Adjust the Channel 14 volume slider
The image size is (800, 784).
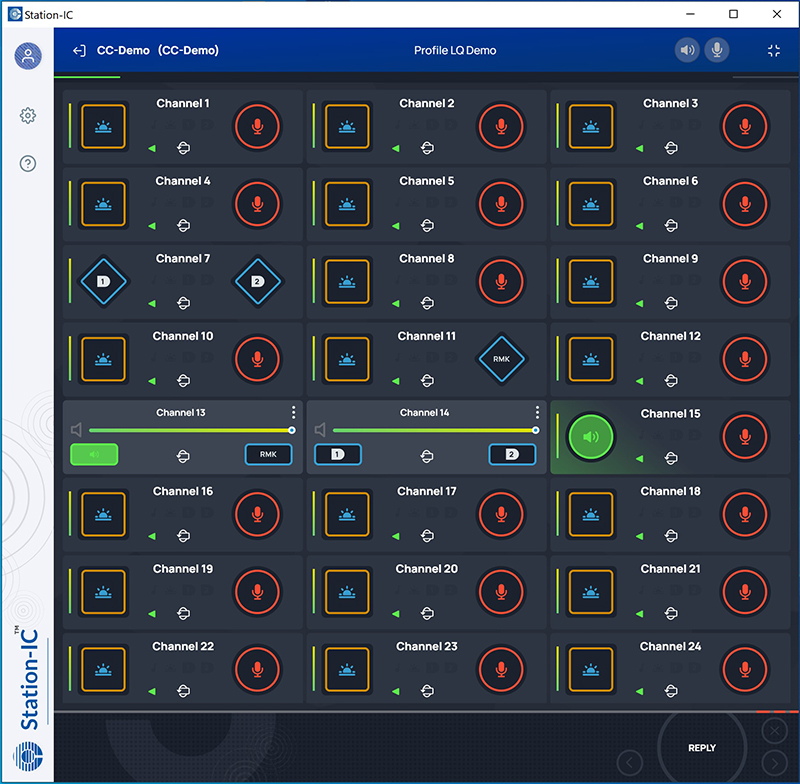434,431
